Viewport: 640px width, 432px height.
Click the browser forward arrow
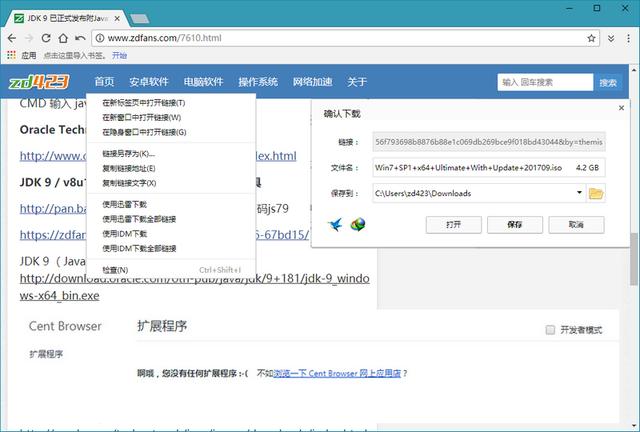[29, 38]
